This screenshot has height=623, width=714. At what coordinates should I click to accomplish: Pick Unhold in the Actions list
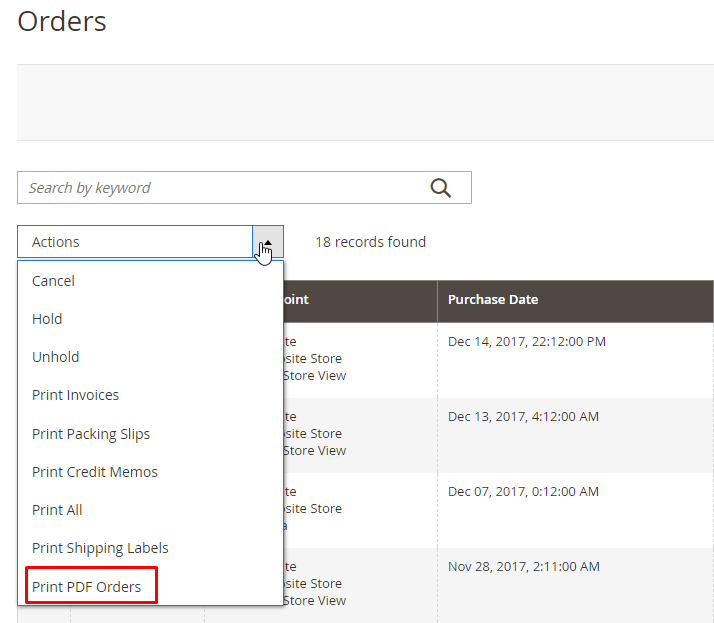(55, 357)
